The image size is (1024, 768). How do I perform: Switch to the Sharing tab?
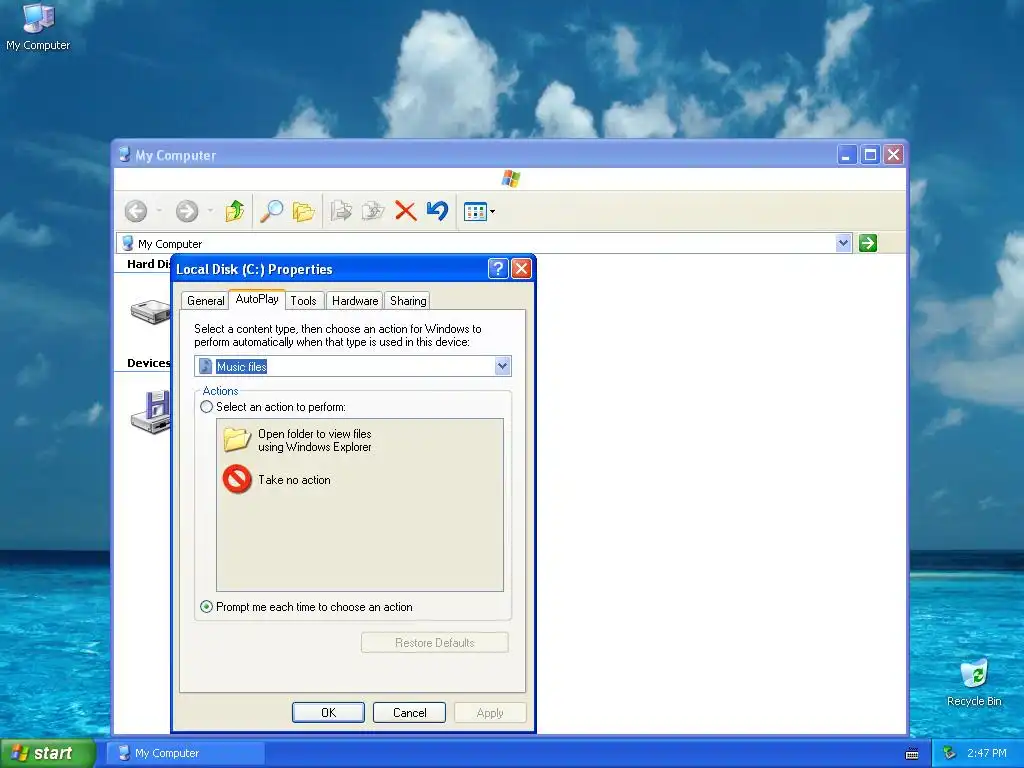coord(408,300)
